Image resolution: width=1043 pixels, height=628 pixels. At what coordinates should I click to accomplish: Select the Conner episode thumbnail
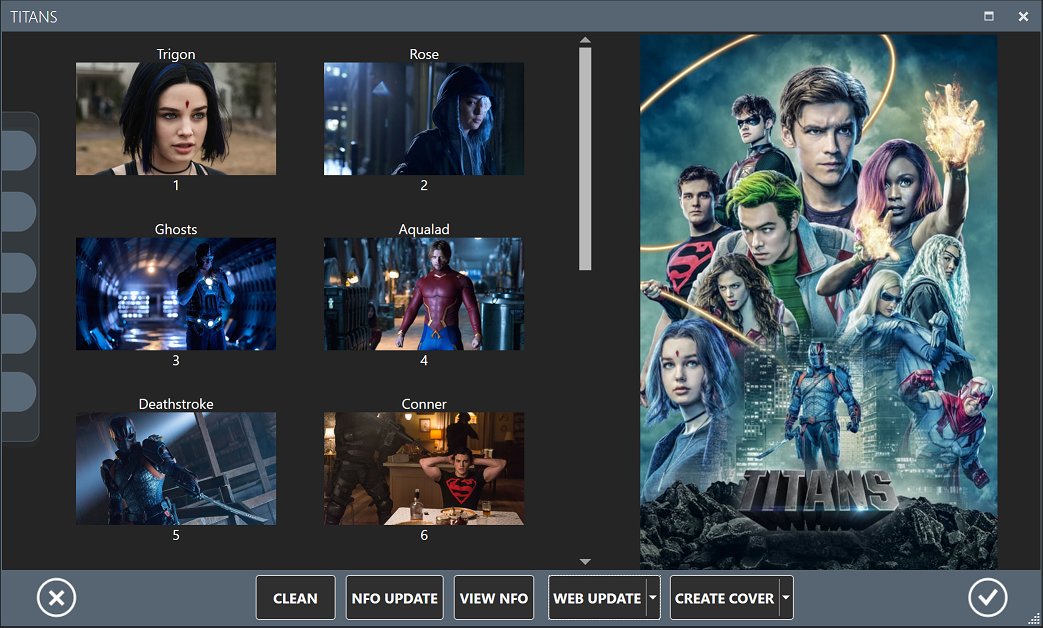pyautogui.click(x=424, y=469)
